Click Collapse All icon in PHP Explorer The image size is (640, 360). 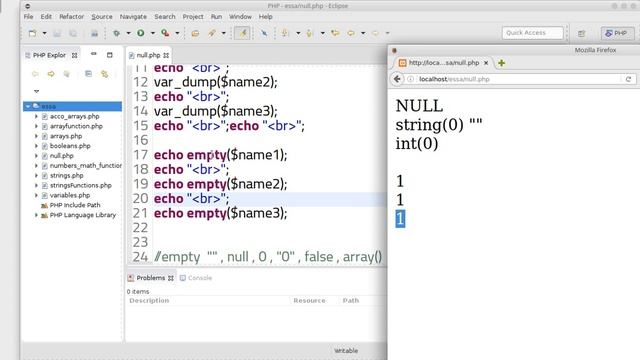[x=88, y=74]
